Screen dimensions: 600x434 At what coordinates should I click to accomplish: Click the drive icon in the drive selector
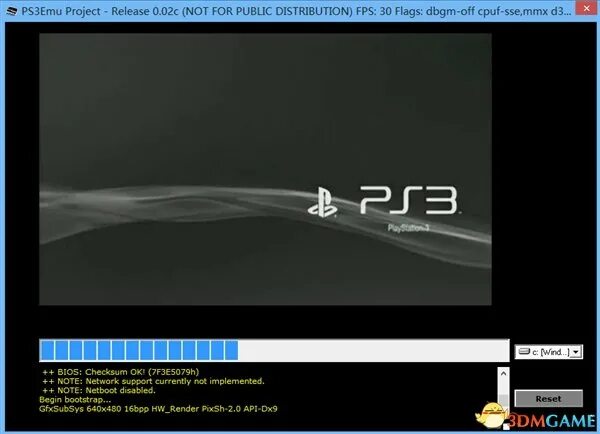pyautogui.click(x=524, y=351)
